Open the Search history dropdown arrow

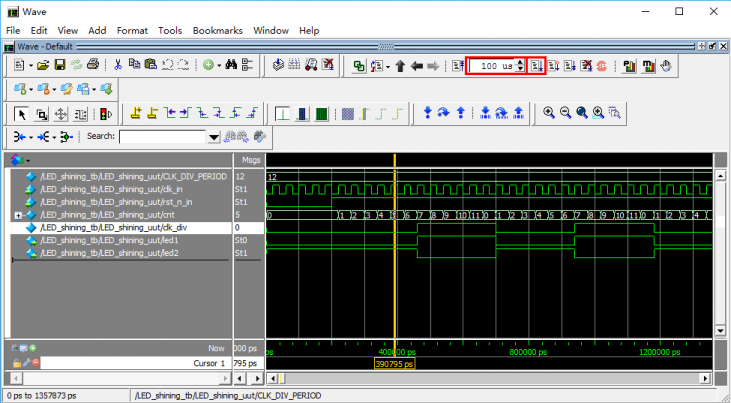click(x=214, y=137)
